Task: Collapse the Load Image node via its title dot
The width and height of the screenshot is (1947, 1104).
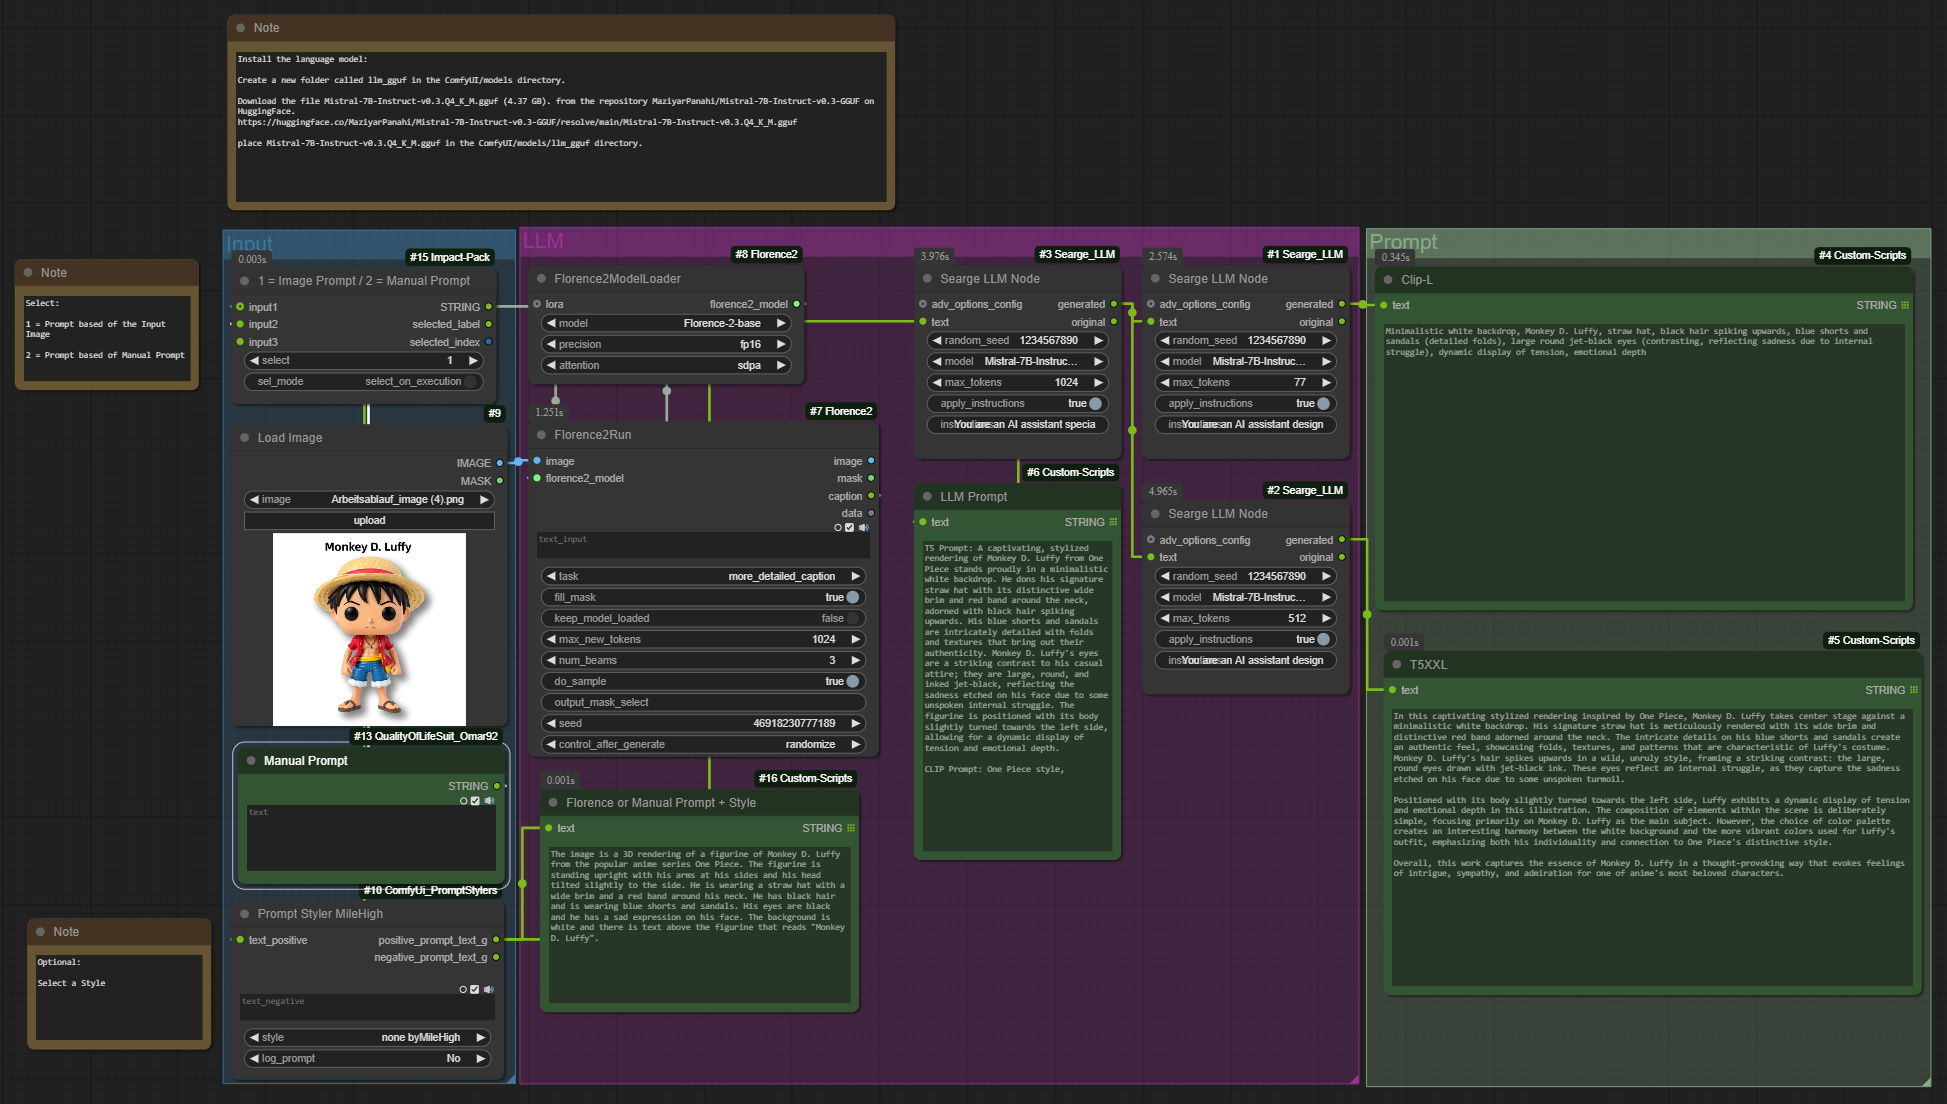Action: [245, 438]
